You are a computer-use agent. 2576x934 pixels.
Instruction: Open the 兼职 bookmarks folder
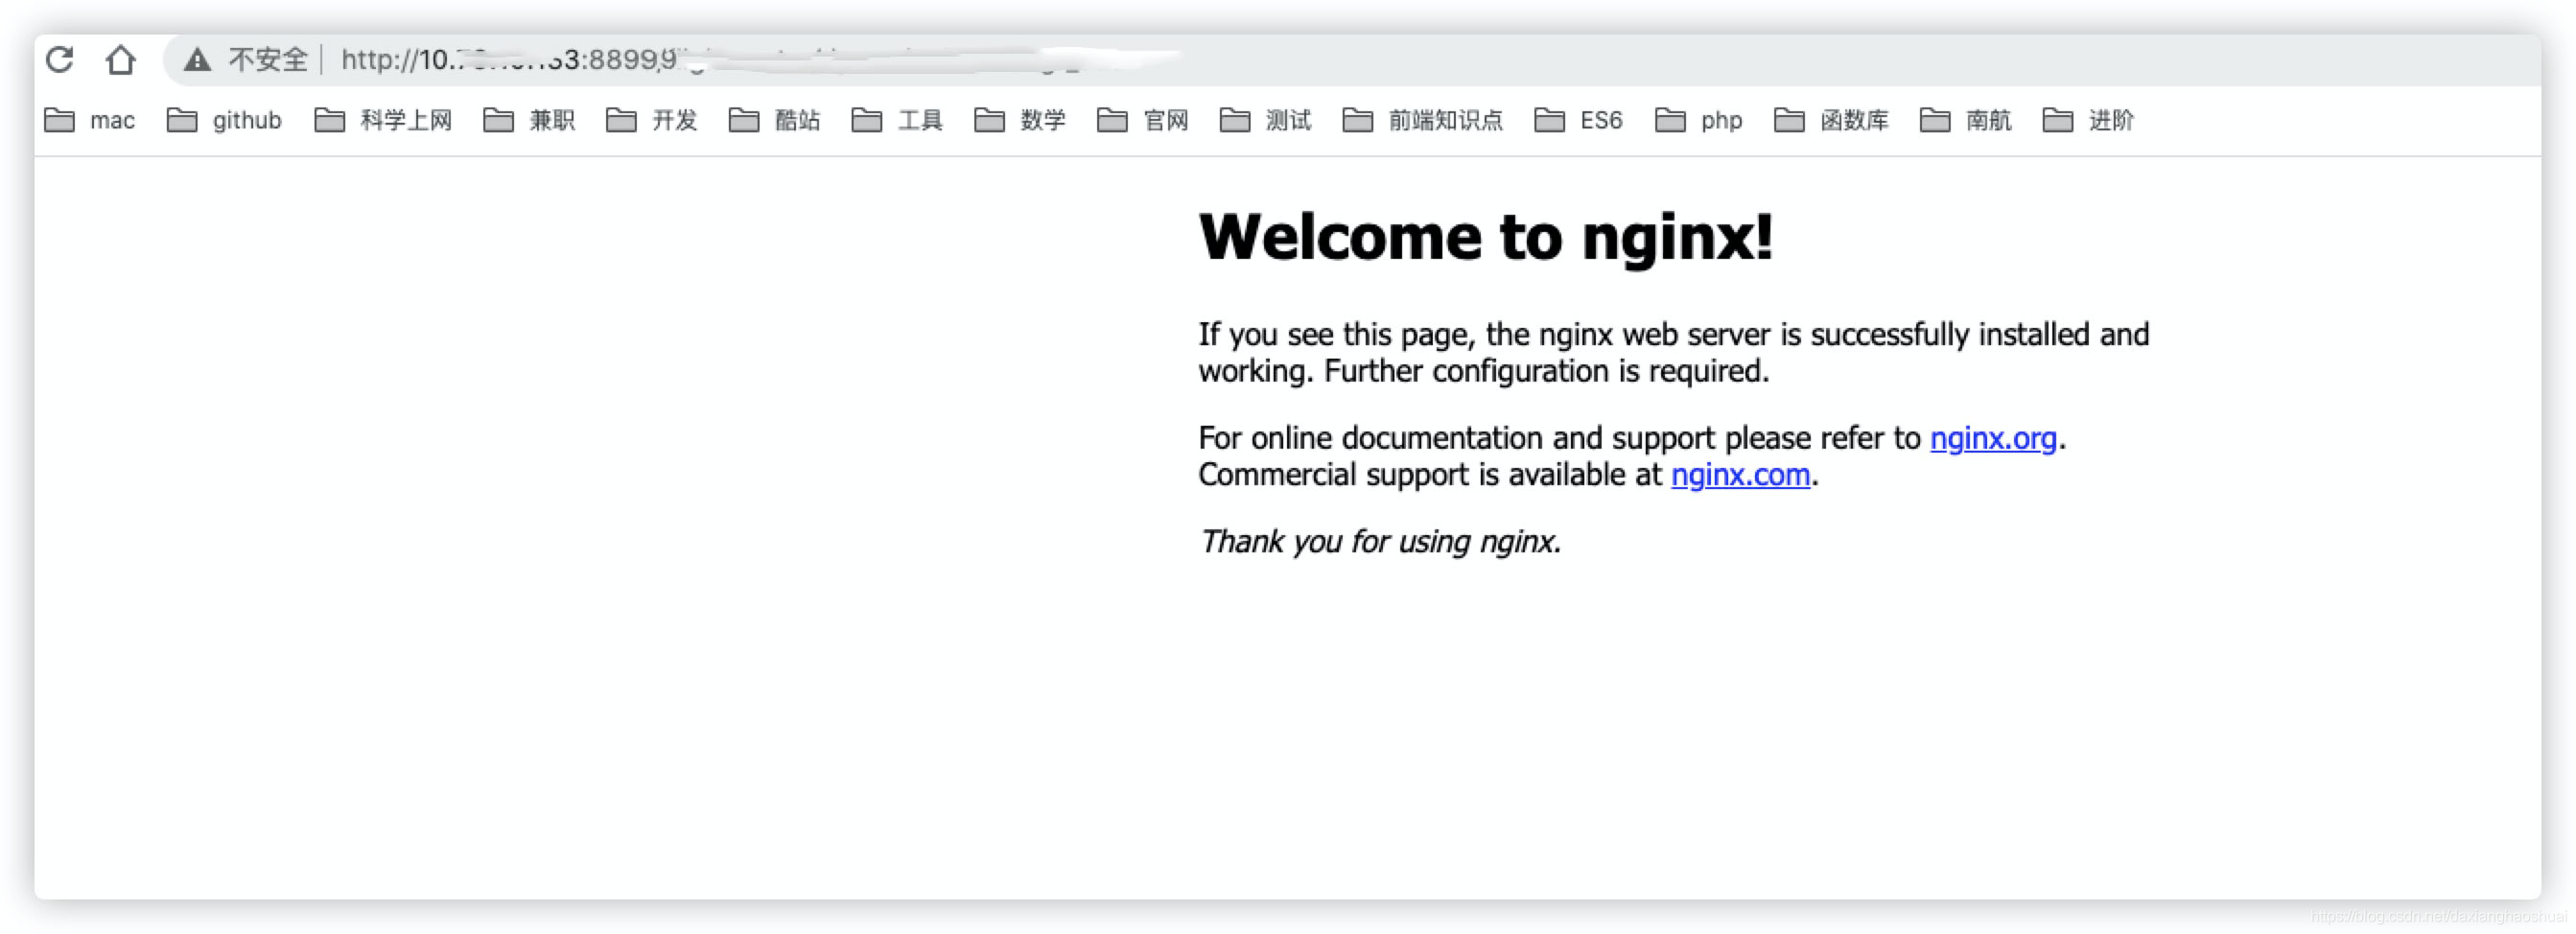529,120
